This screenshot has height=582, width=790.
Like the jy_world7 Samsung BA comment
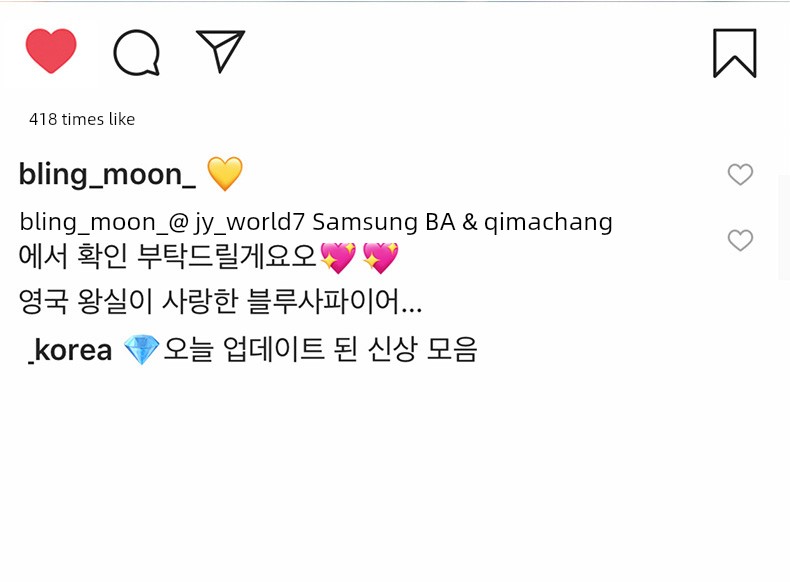(x=740, y=240)
